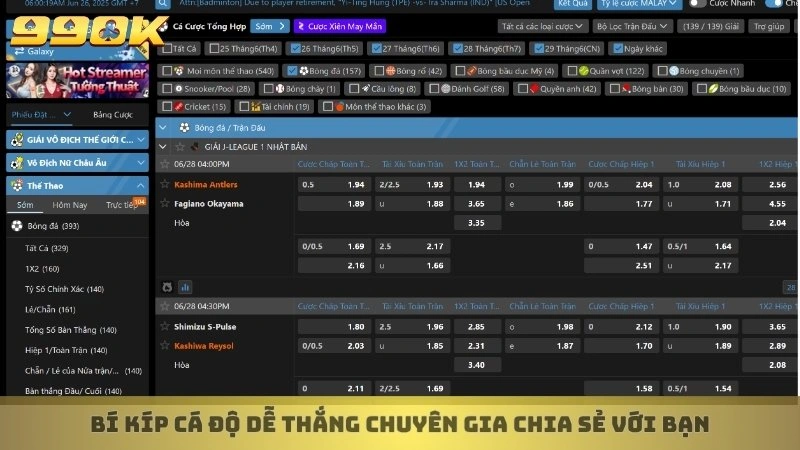Check the Tất Cả date checkbox
This screenshot has width=800, height=450.
coord(166,48)
